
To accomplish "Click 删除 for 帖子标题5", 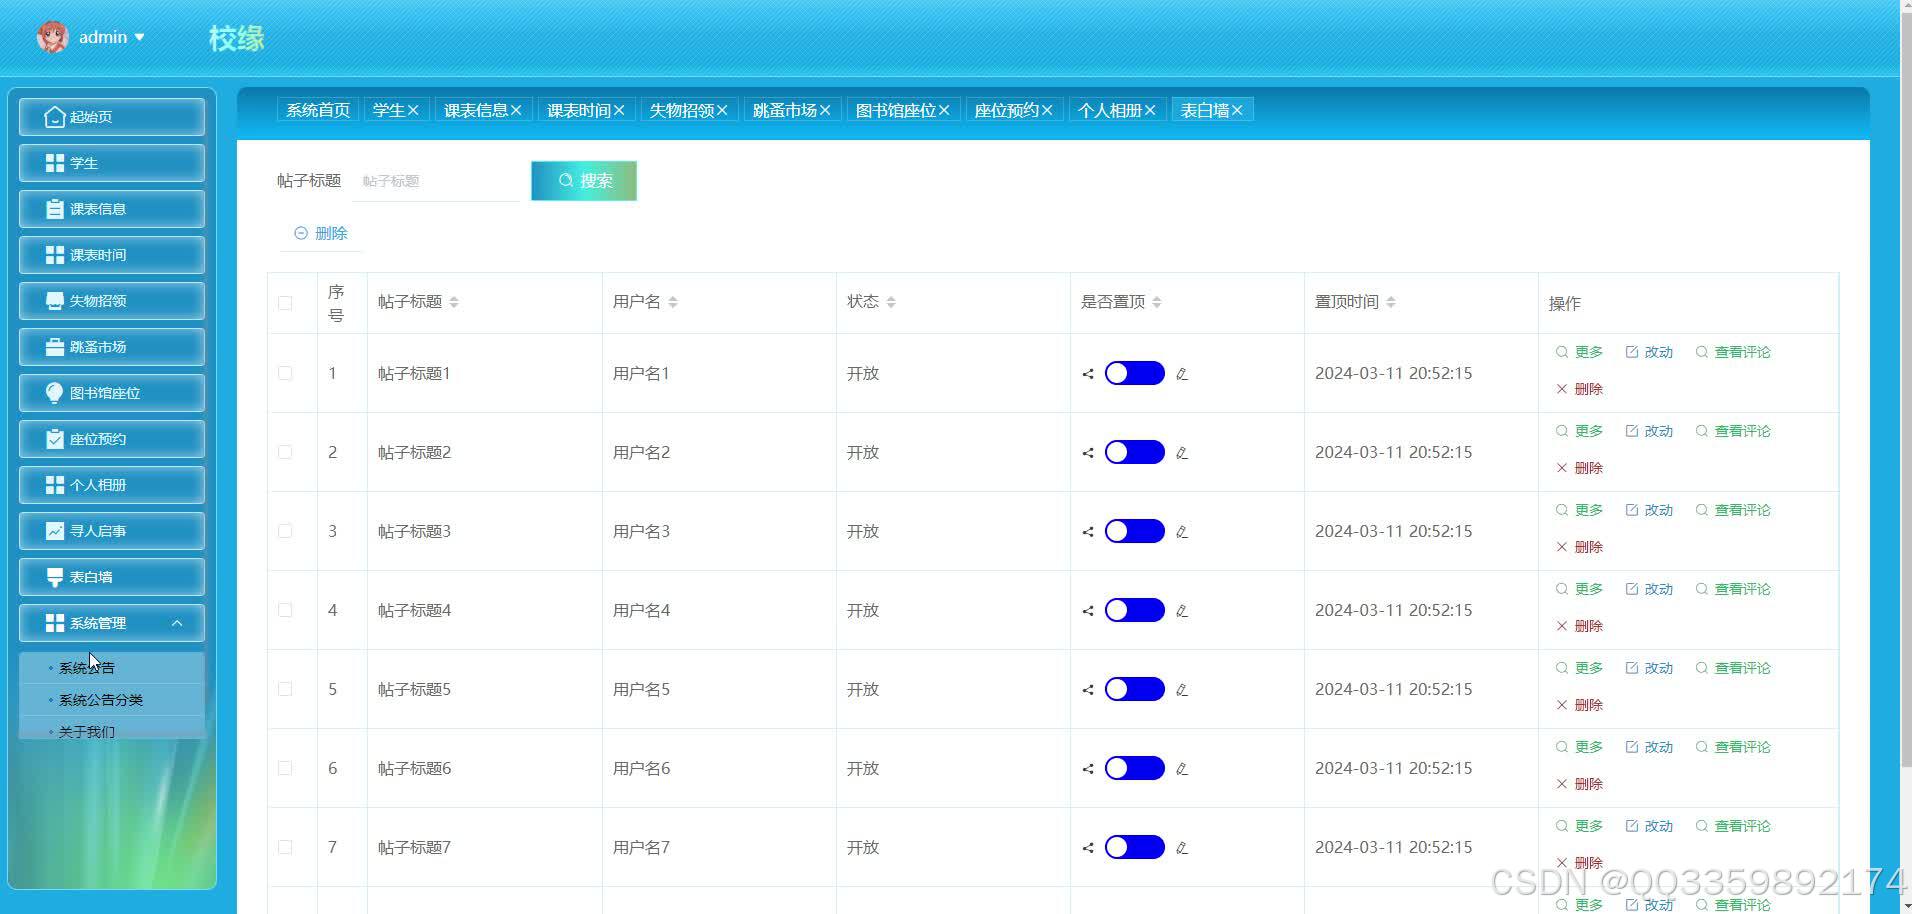I will click(x=1579, y=705).
